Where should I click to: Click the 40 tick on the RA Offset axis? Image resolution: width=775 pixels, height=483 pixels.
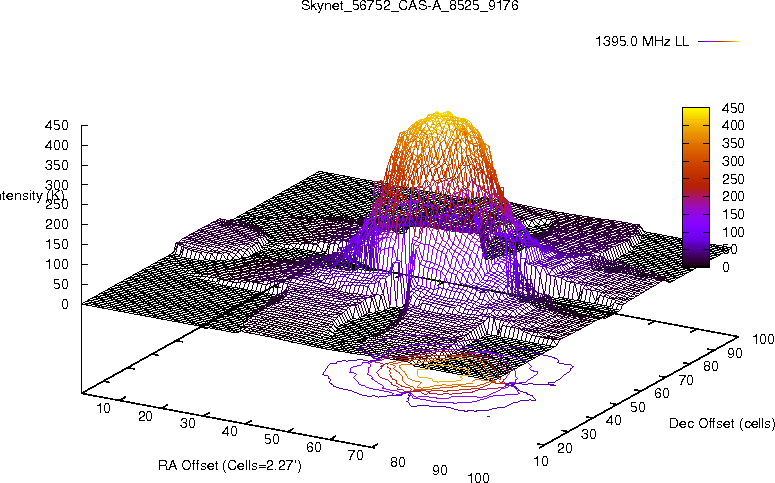pyautogui.click(x=230, y=432)
